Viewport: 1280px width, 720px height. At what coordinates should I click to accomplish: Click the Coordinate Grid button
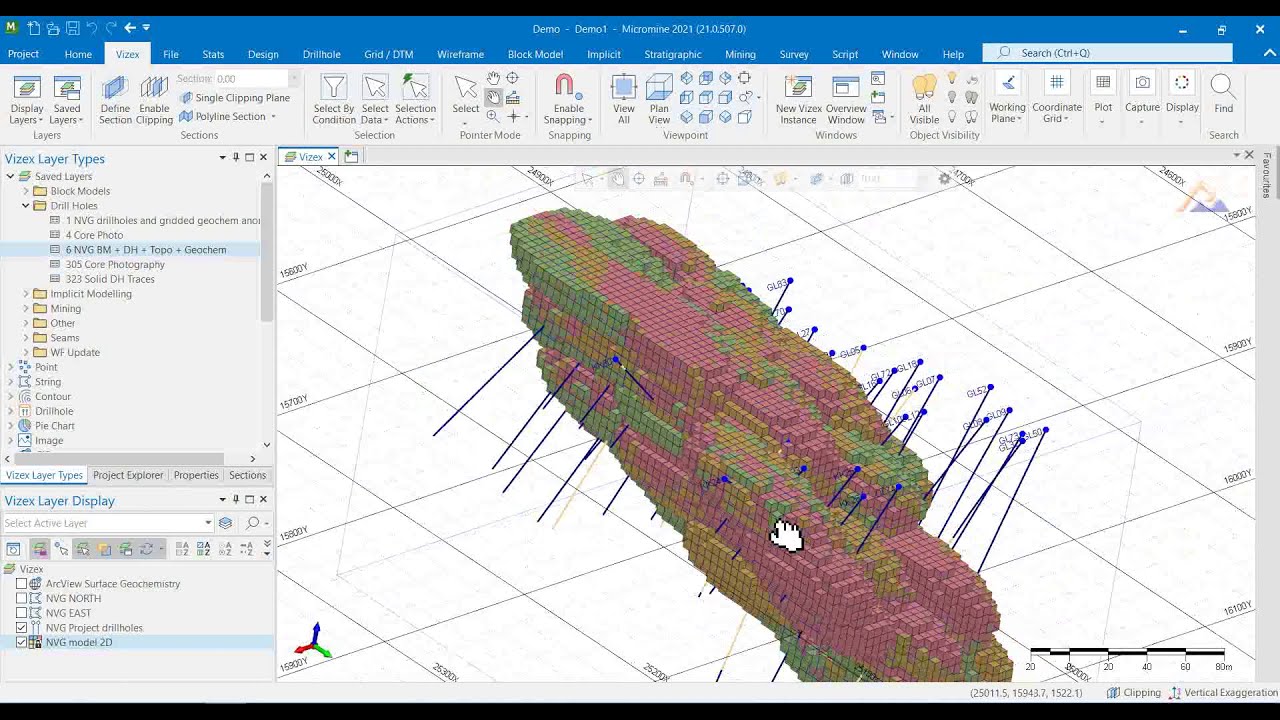click(1057, 99)
